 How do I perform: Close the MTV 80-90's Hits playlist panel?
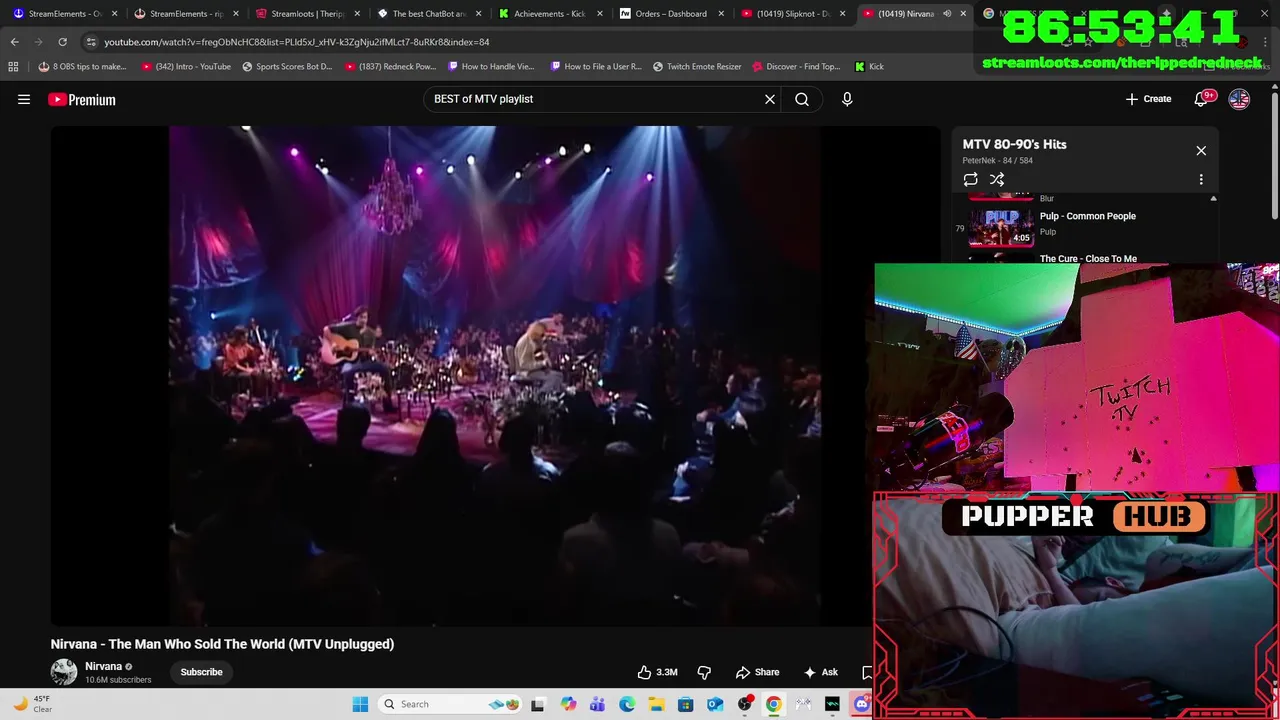click(1201, 151)
